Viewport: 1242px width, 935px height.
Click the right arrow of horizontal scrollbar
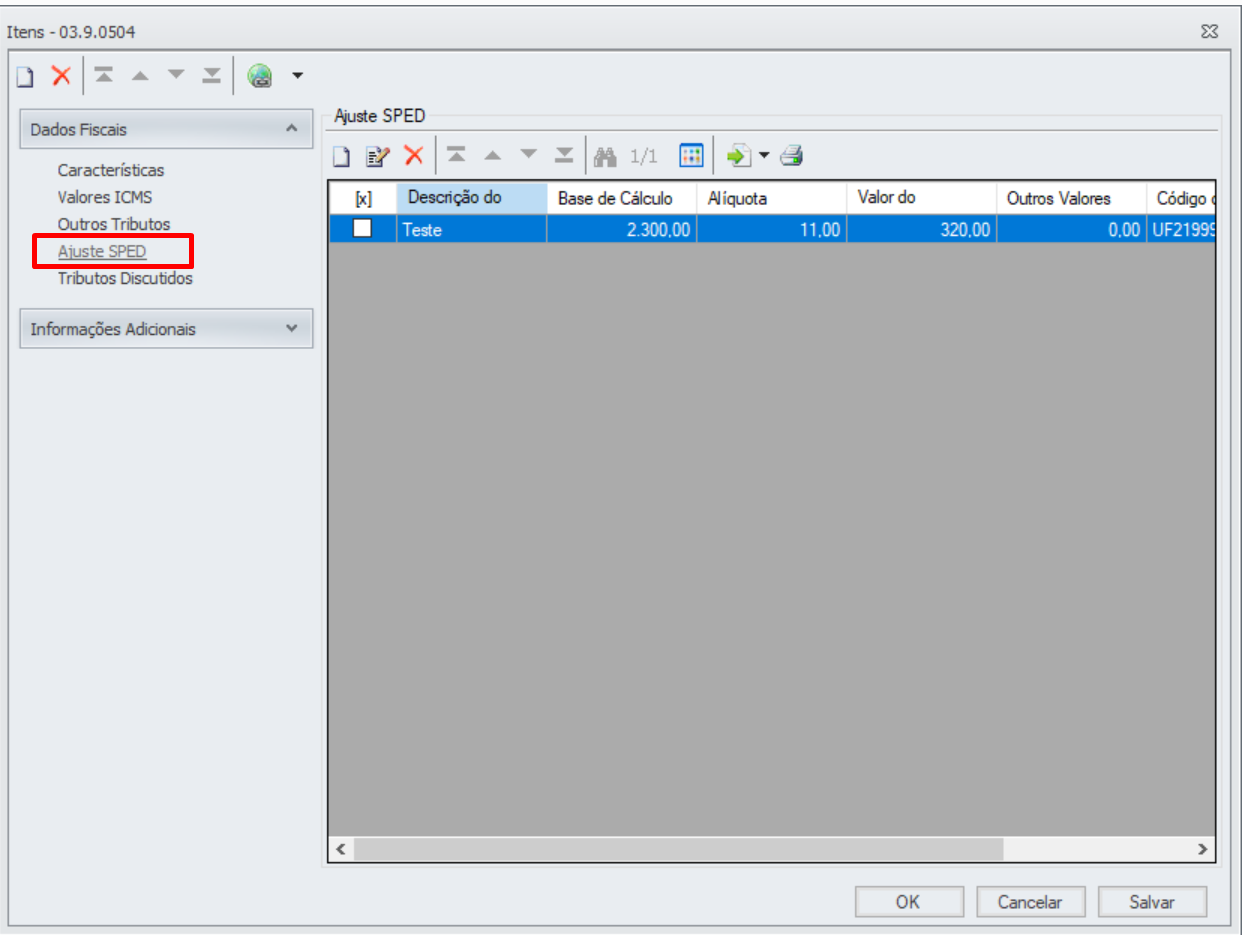pyautogui.click(x=1203, y=849)
